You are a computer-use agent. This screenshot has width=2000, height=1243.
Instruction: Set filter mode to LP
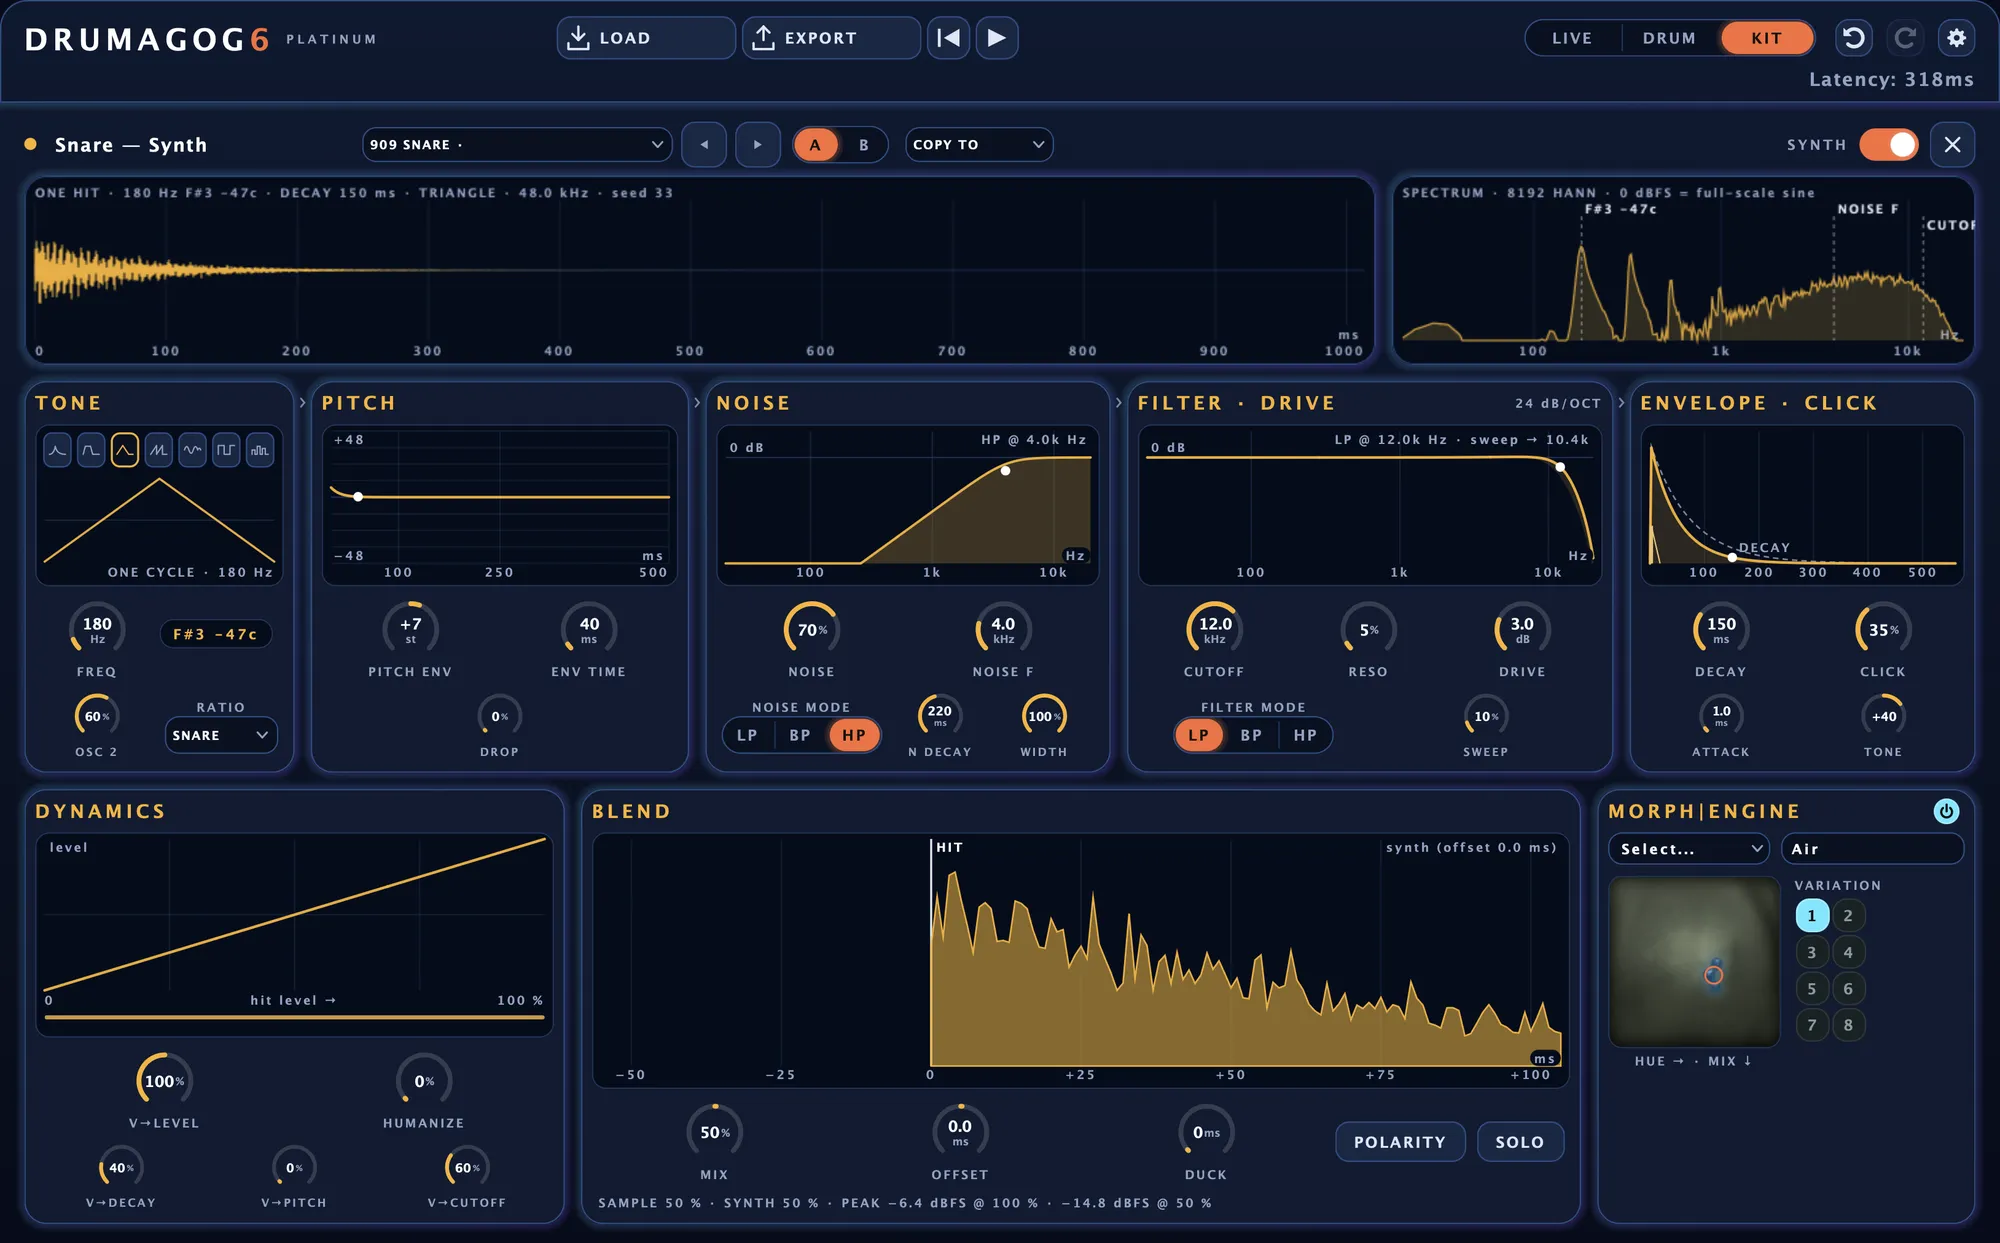pyautogui.click(x=1199, y=735)
